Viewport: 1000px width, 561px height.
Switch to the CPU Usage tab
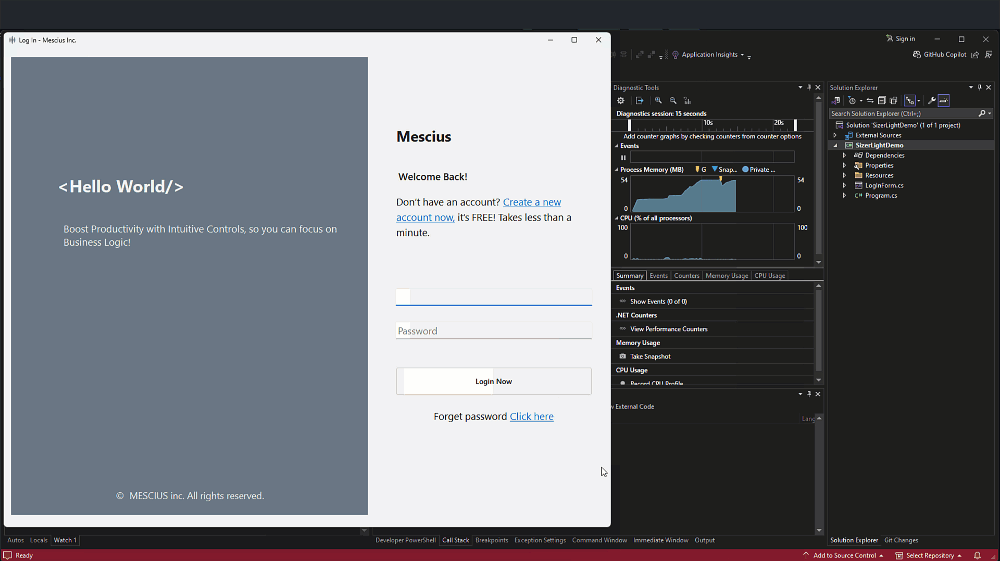click(770, 275)
